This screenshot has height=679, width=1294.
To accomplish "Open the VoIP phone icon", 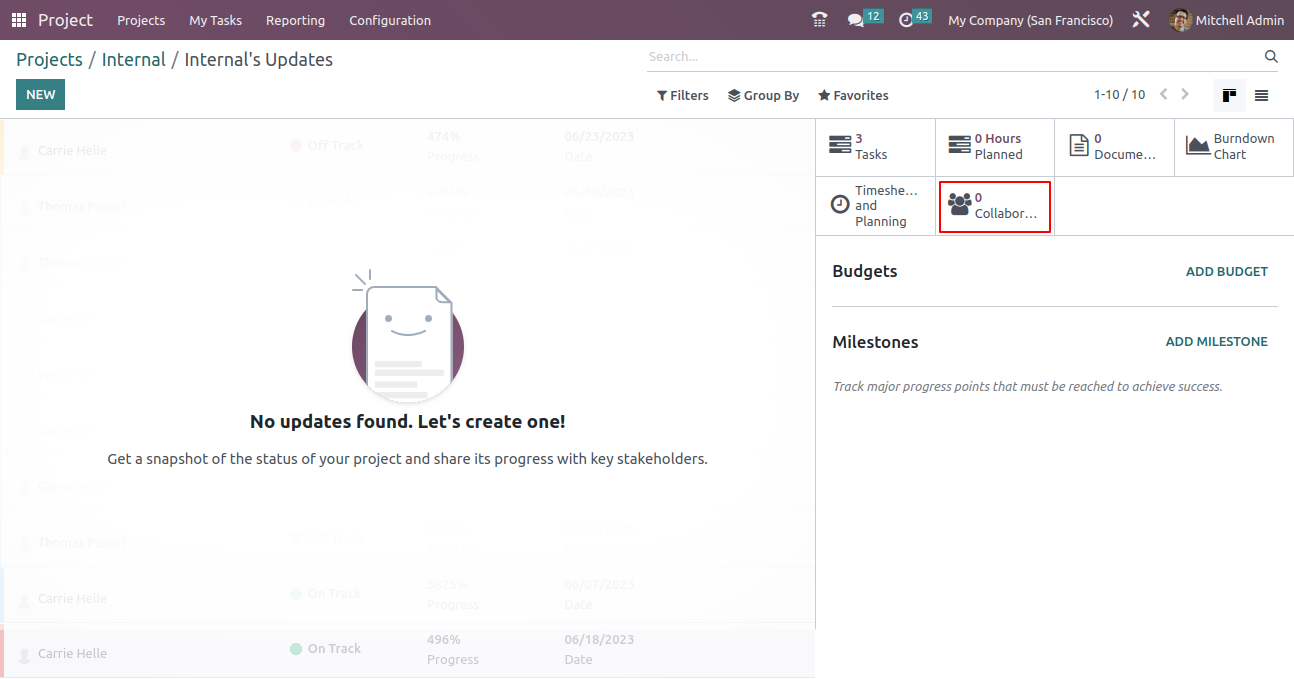I will tap(820, 20).
